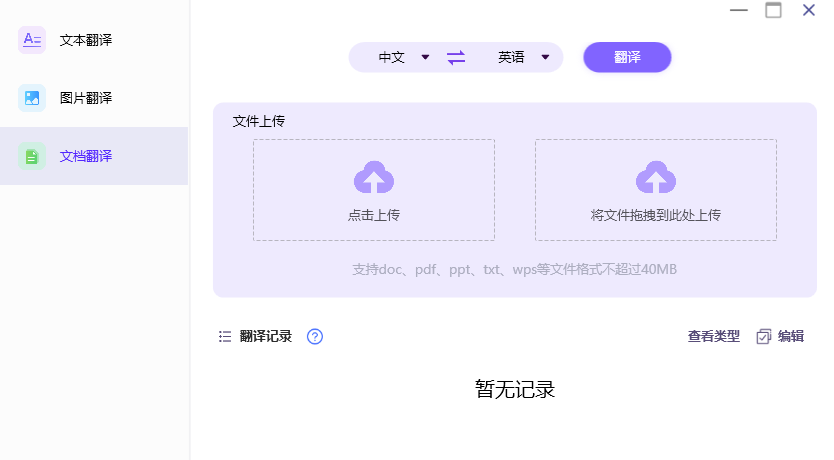Open the 中文 source language dropdown
The width and height of the screenshot is (834, 460).
(x=403, y=58)
